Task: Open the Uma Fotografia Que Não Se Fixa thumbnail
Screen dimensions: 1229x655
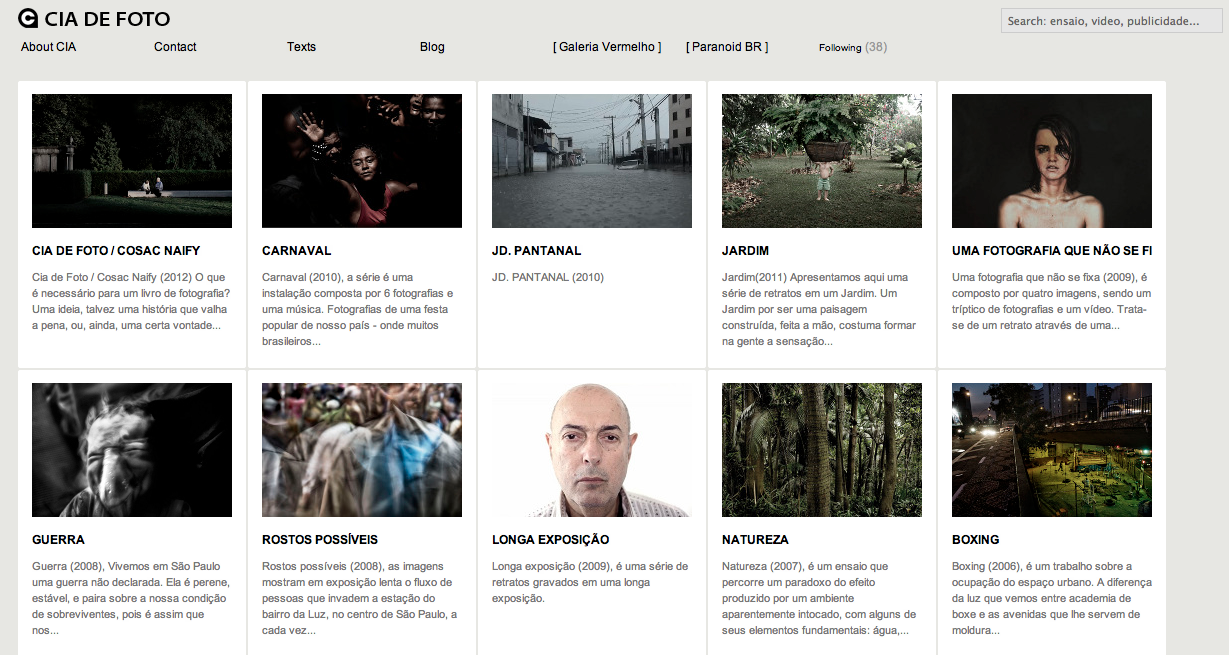Action: pos(1052,161)
